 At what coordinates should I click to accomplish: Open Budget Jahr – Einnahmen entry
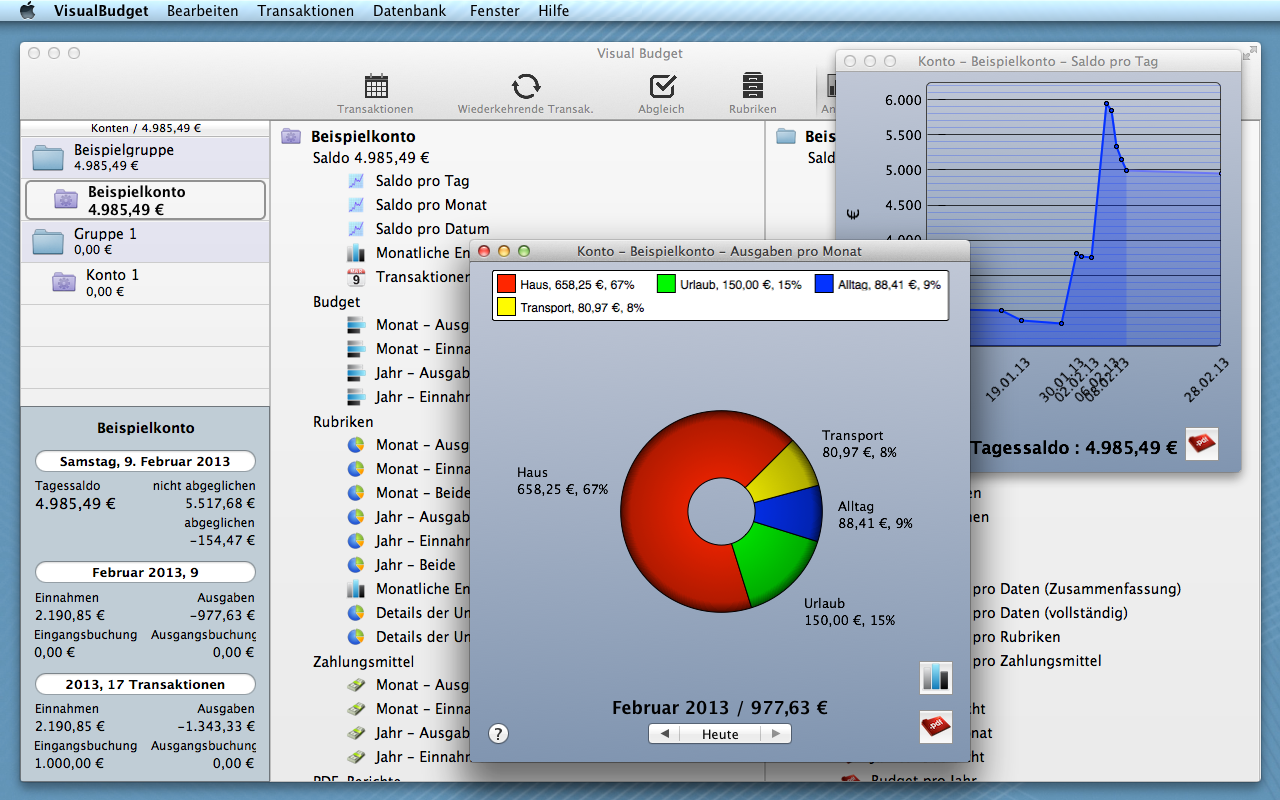(408, 397)
